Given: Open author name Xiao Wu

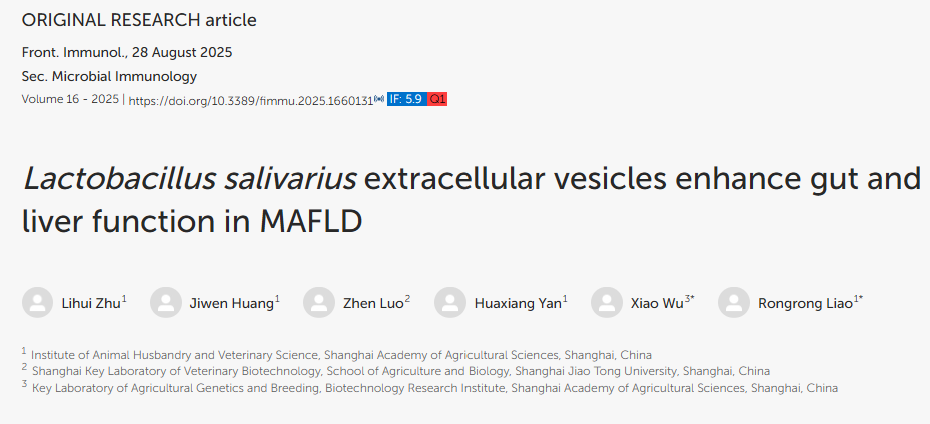Looking at the screenshot, I should click(657, 304).
